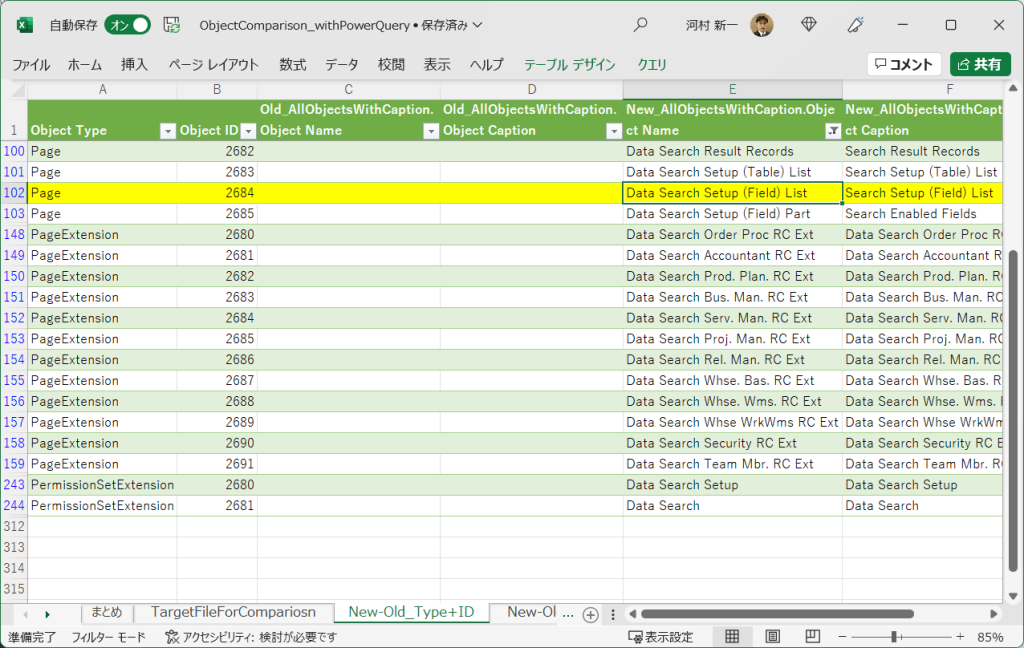Open the Object ID filter dropdown
The height and width of the screenshot is (648, 1024).
(x=248, y=131)
